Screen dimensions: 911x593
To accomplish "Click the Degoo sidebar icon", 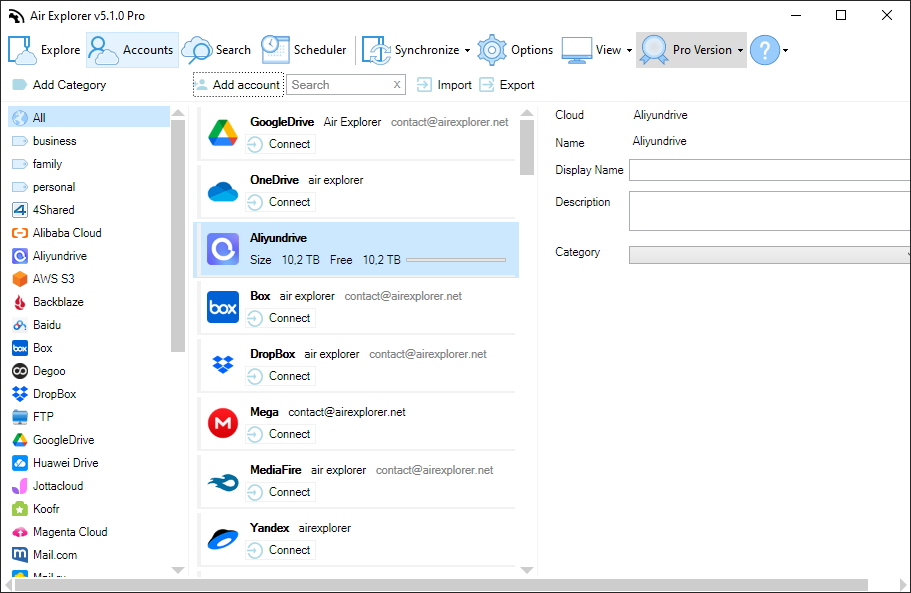I will coord(20,371).
